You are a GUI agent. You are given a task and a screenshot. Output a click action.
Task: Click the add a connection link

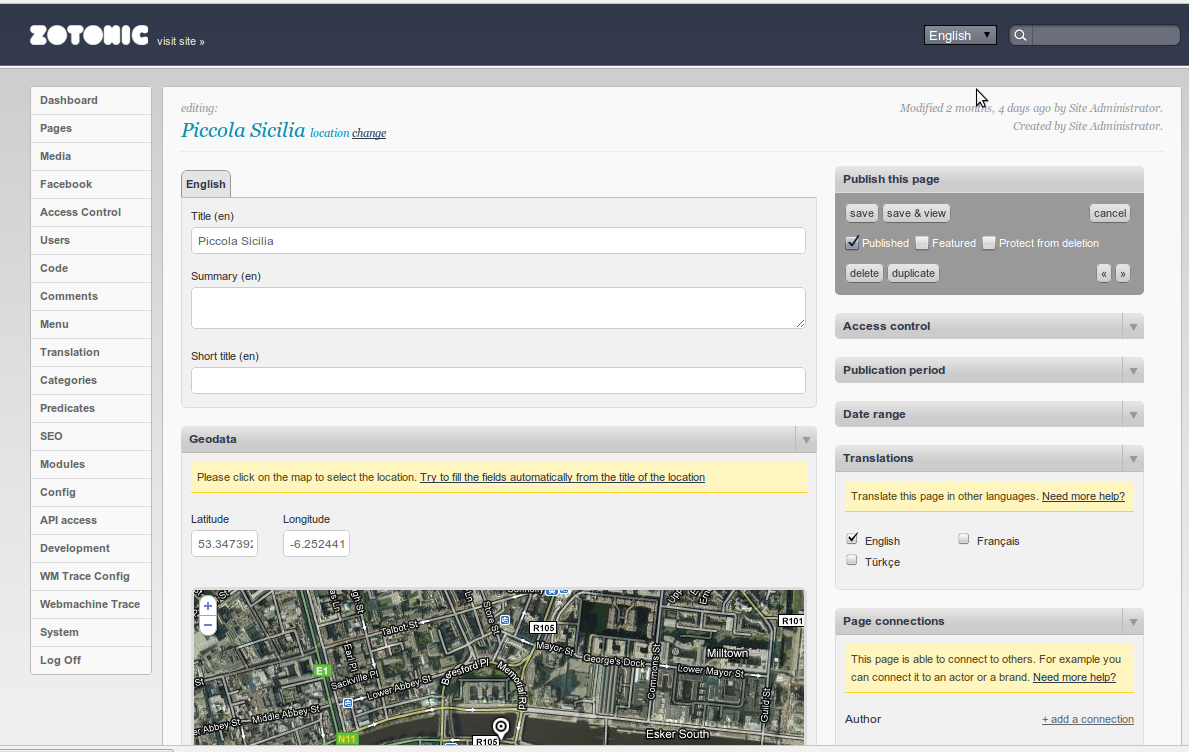[1087, 719]
